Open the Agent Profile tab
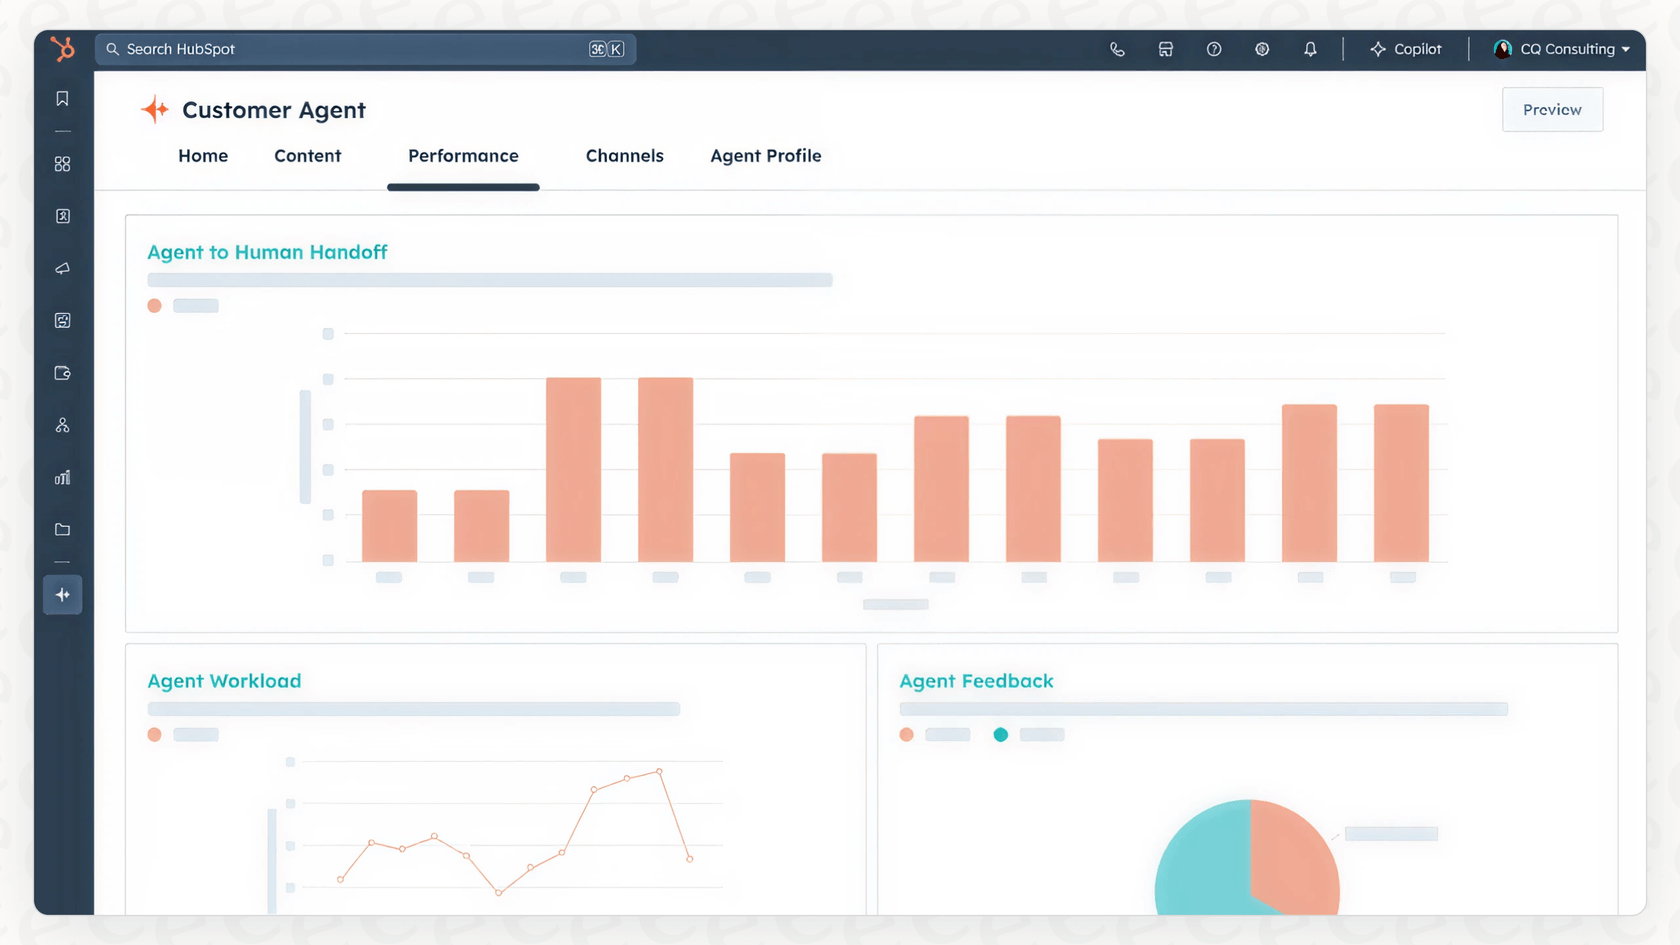Viewport: 1680px width, 945px height. [765, 156]
